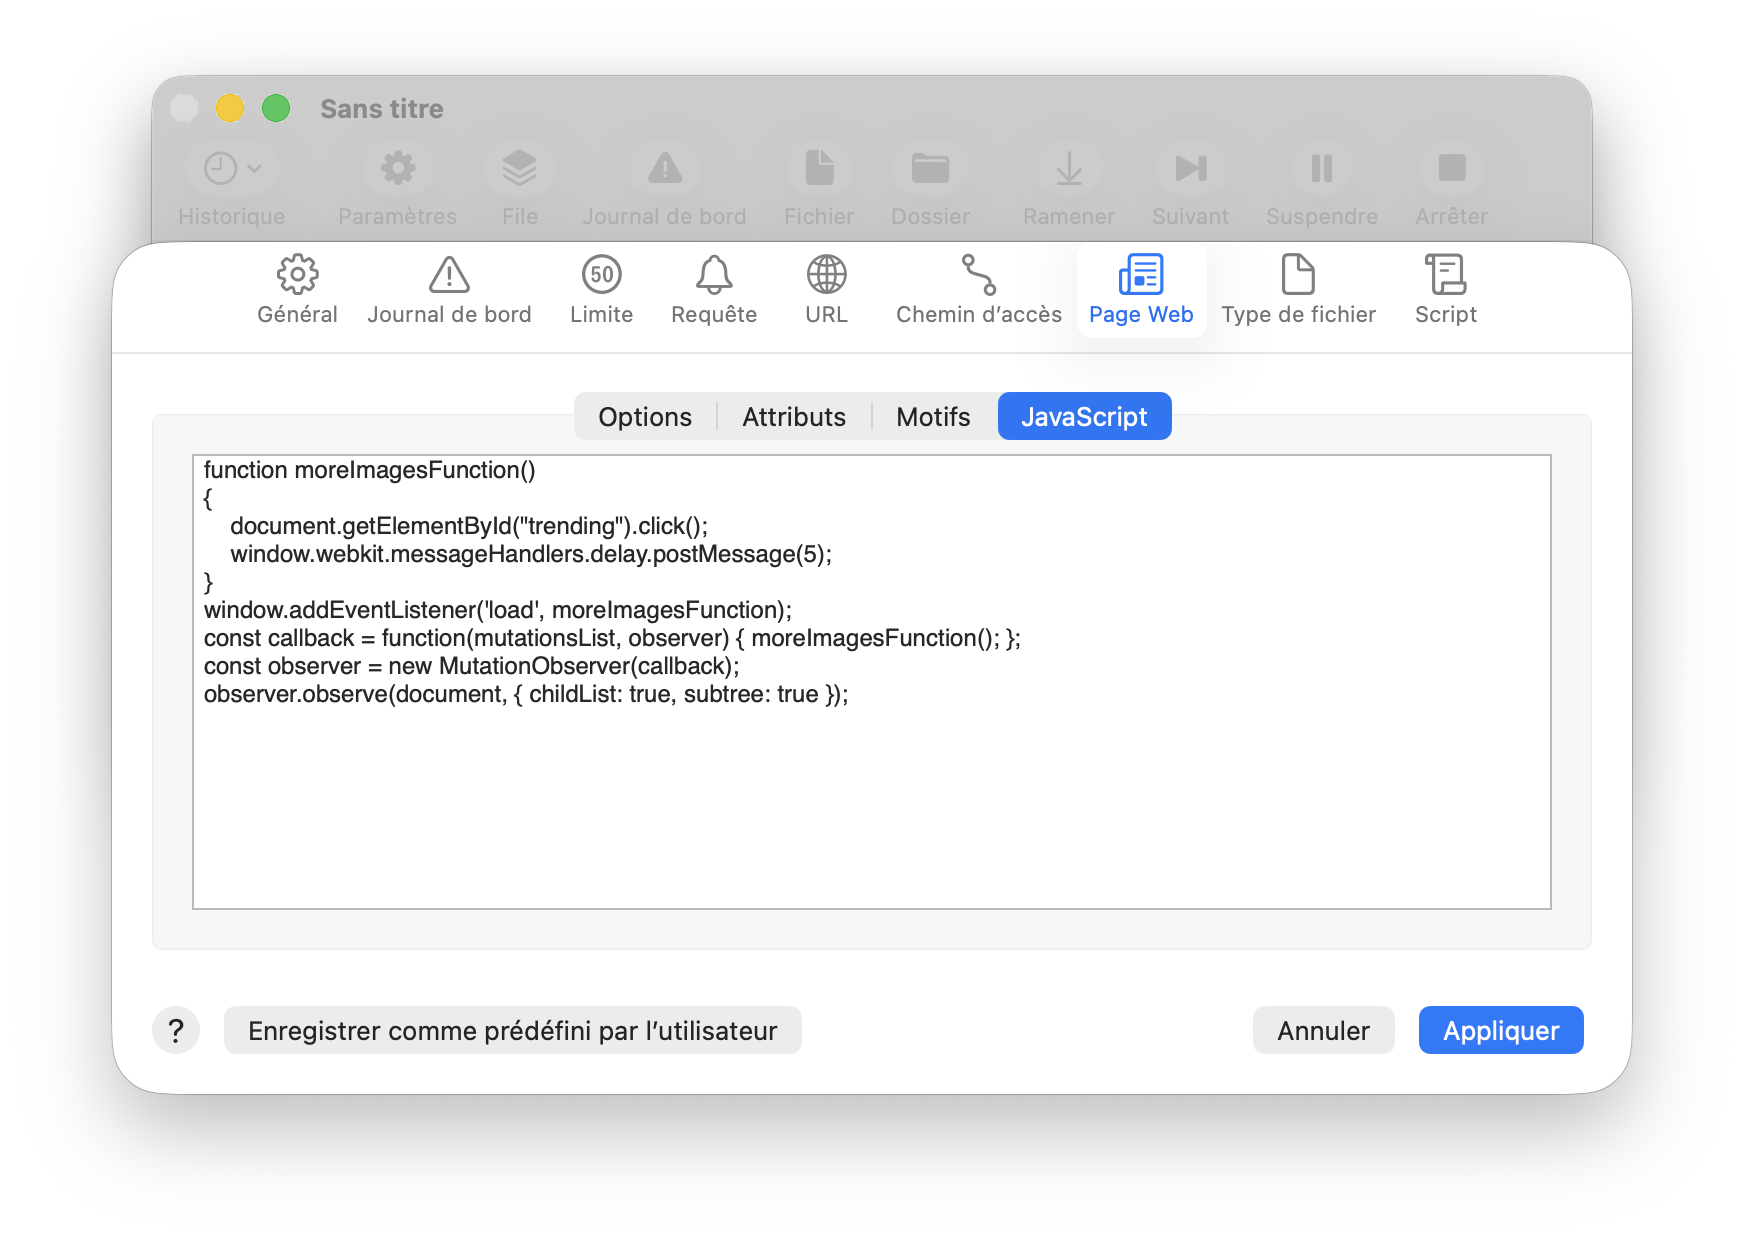Expand the Historique dropdown in the toolbar
1744x1242 pixels.
point(232,169)
